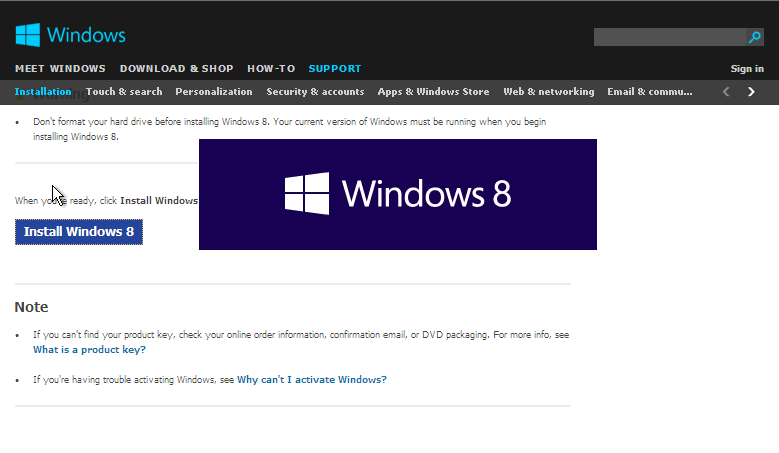This screenshot has width=779, height=453.
Task: Click the Windows 8 banner image
Action: coord(398,194)
